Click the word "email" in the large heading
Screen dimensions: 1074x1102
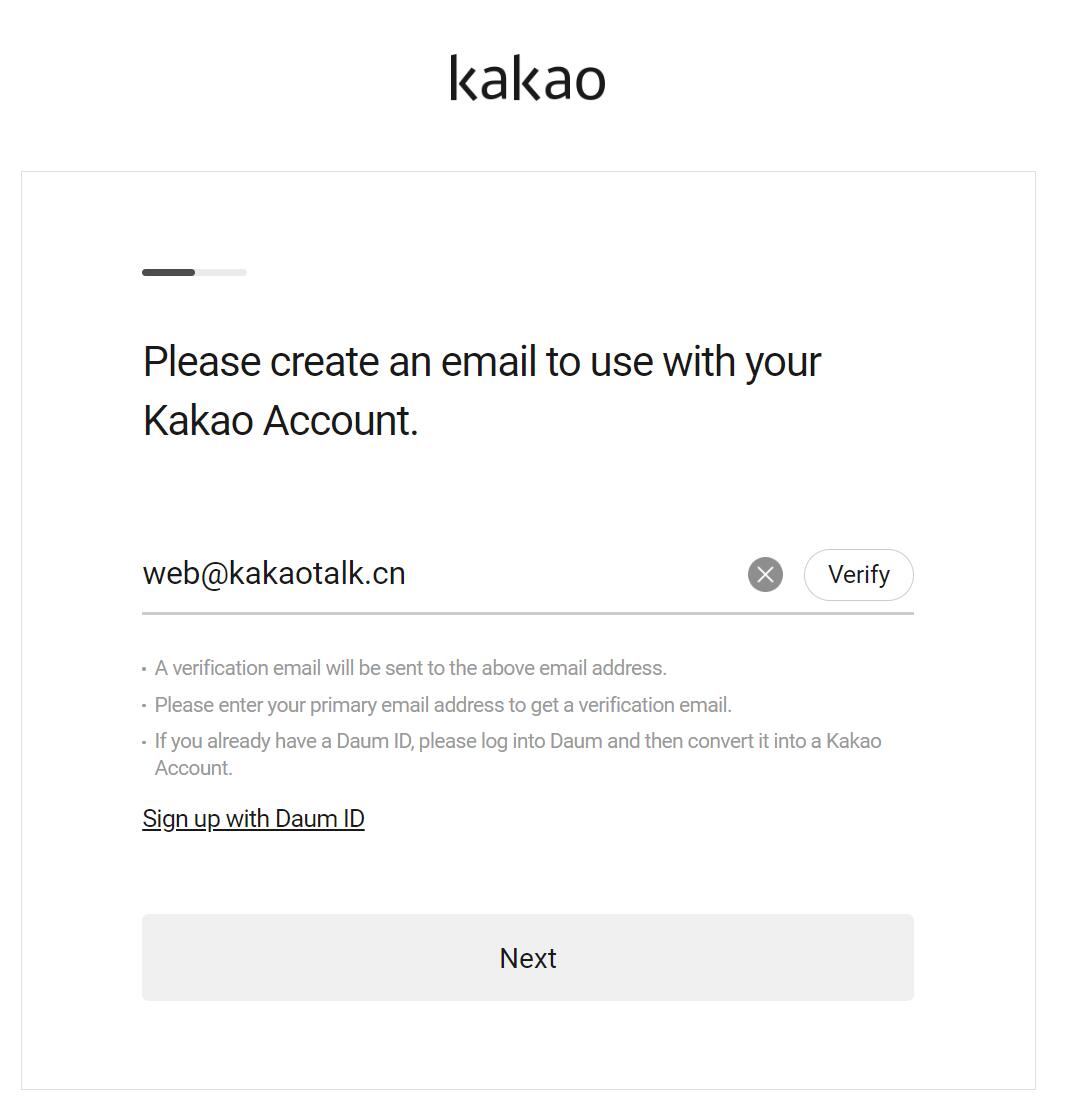click(488, 362)
